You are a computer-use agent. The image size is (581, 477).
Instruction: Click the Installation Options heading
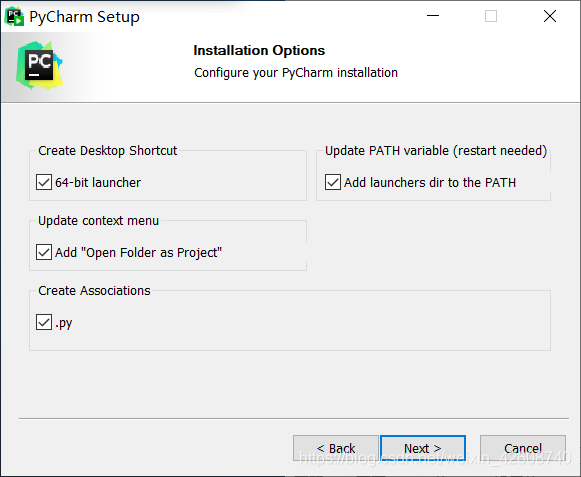point(259,50)
